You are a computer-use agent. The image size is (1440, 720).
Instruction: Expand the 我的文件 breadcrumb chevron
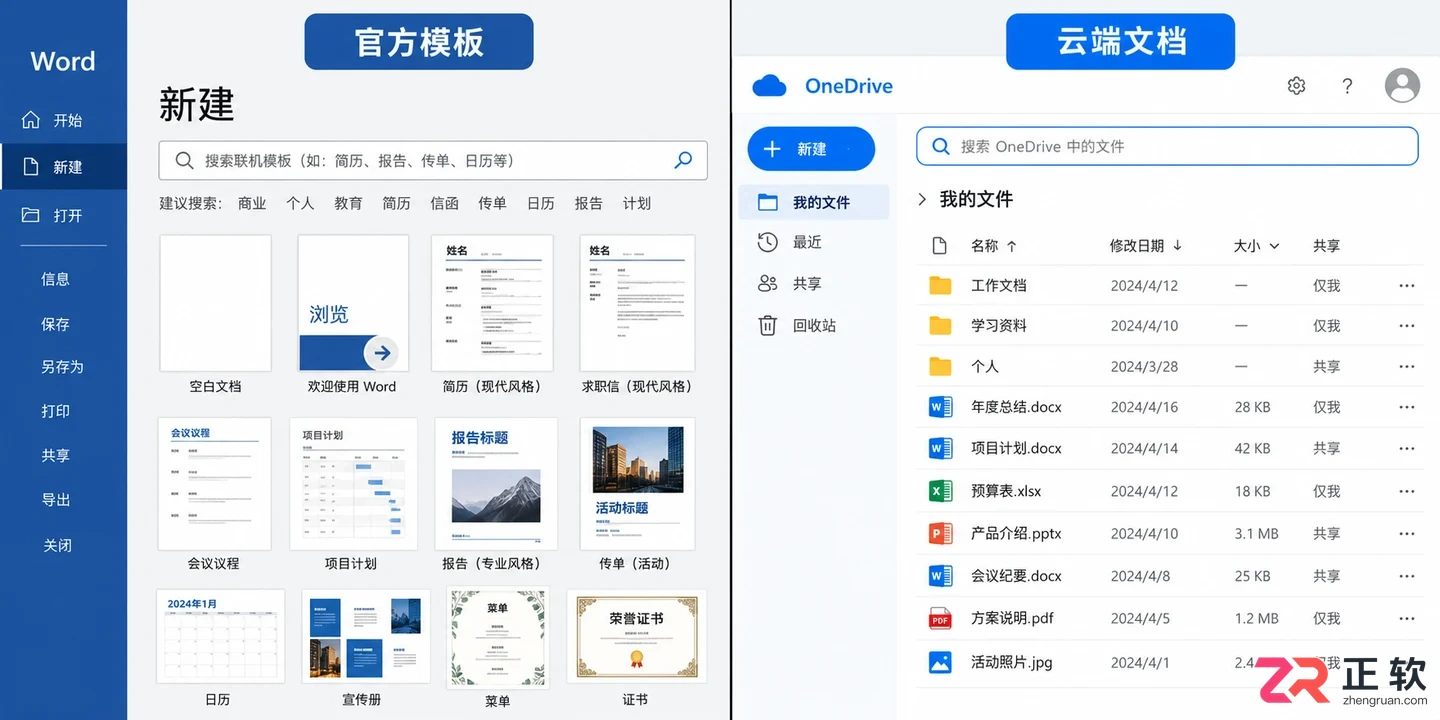(922, 200)
